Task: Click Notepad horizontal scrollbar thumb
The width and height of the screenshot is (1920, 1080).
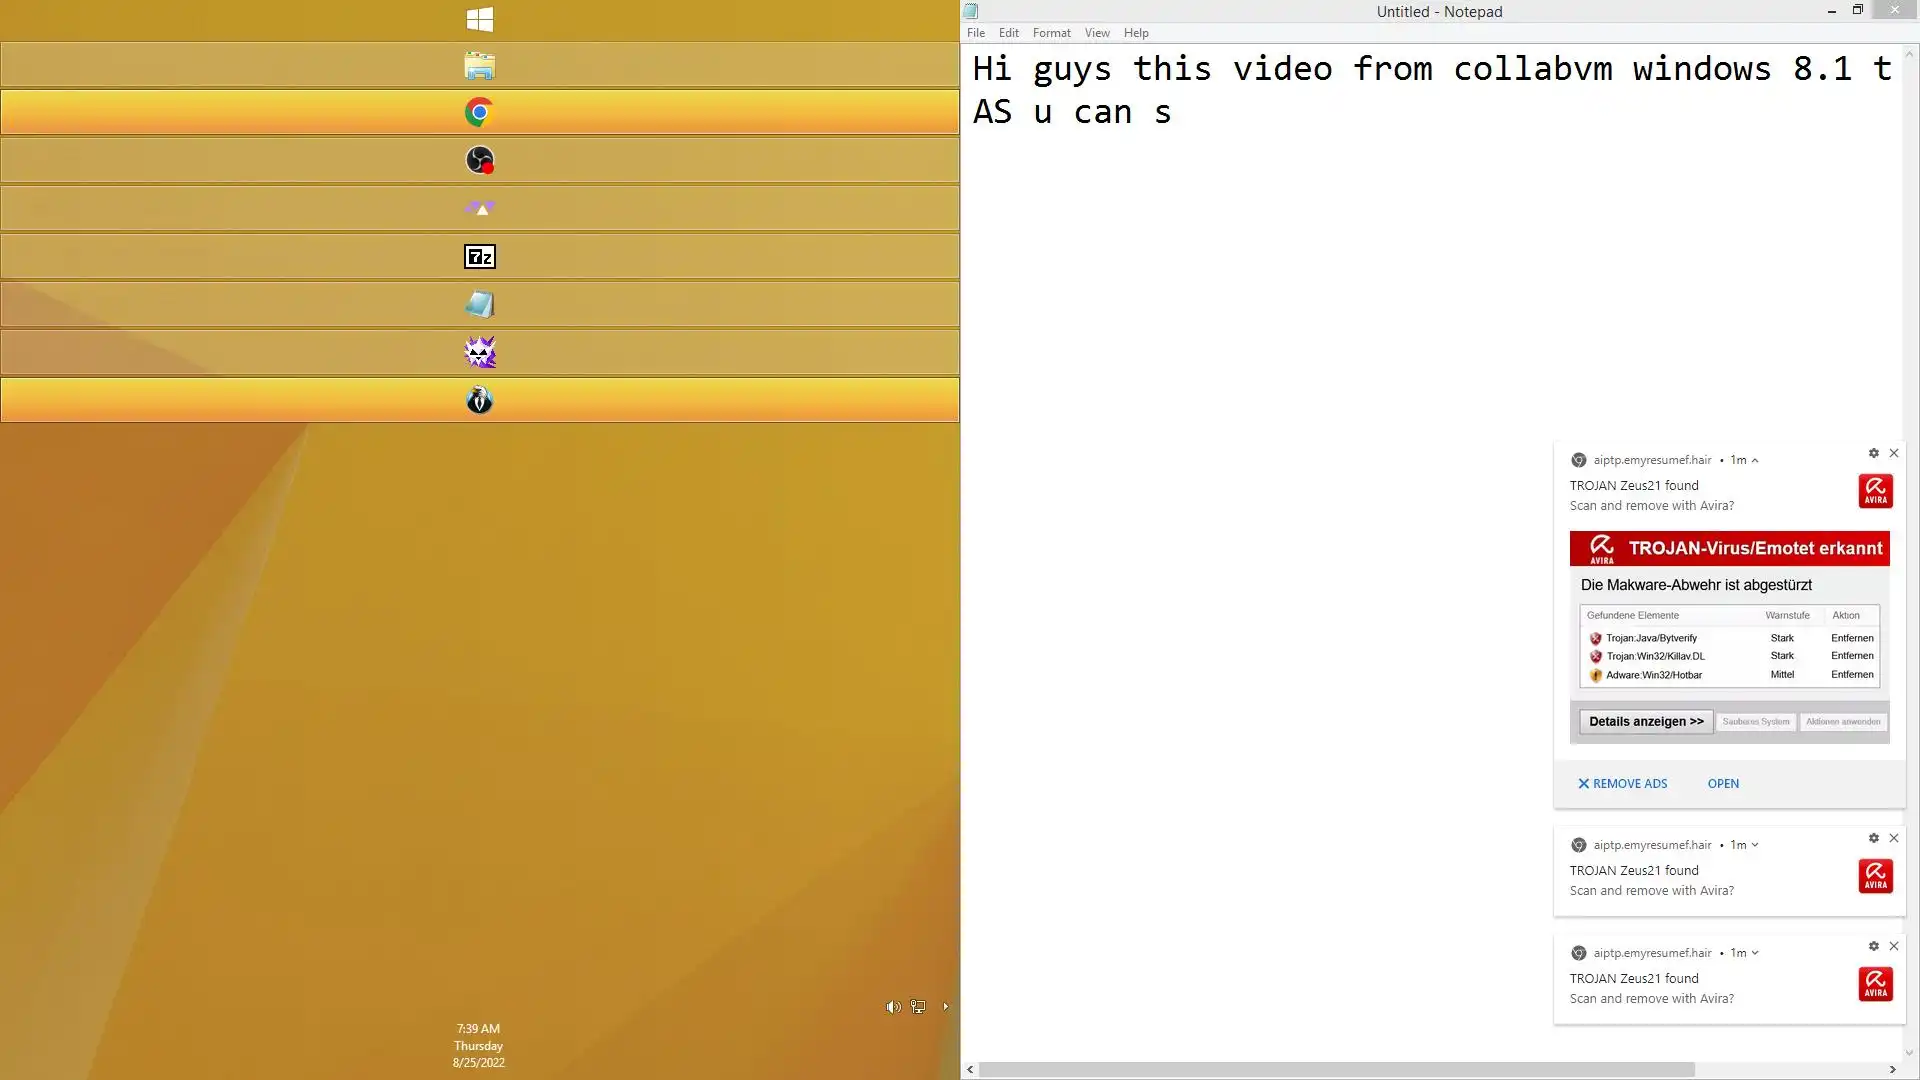Action: (x=1336, y=1070)
